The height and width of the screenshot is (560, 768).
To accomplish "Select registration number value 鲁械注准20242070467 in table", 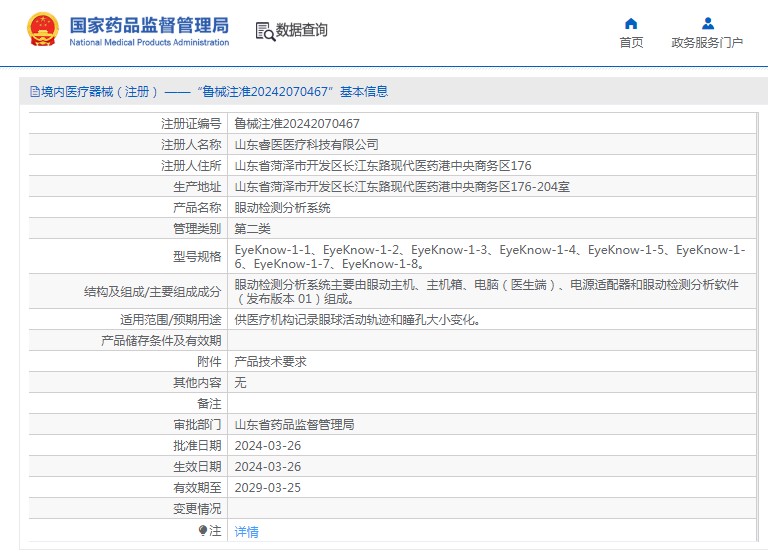I will tap(297, 124).
